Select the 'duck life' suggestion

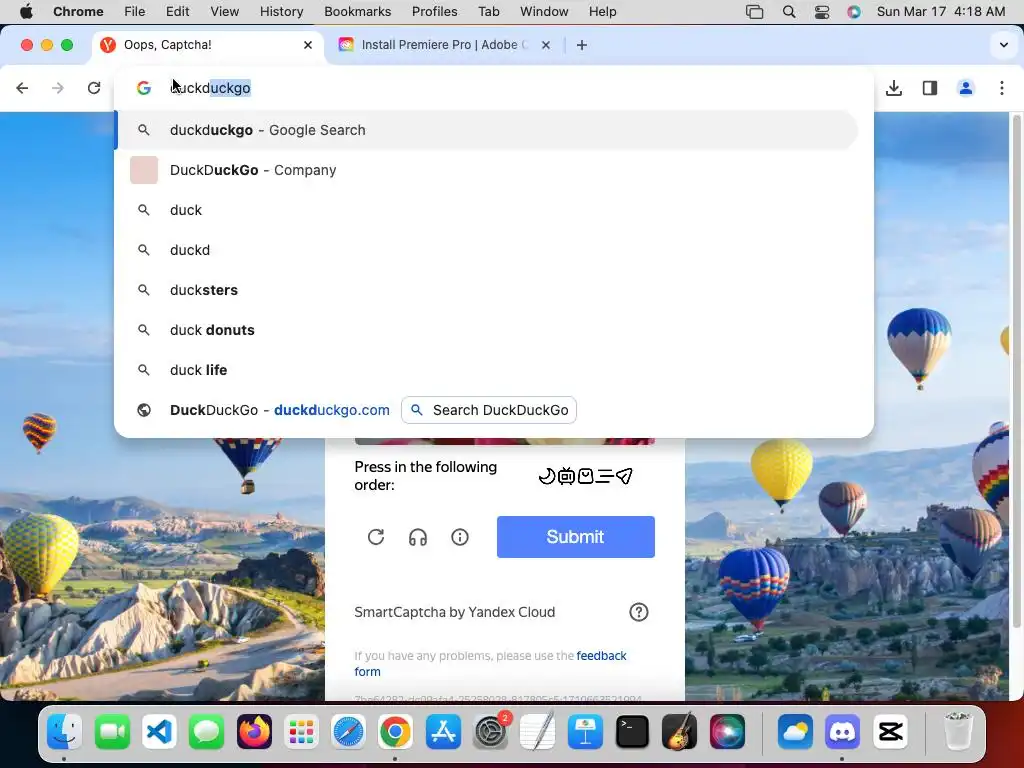487,370
